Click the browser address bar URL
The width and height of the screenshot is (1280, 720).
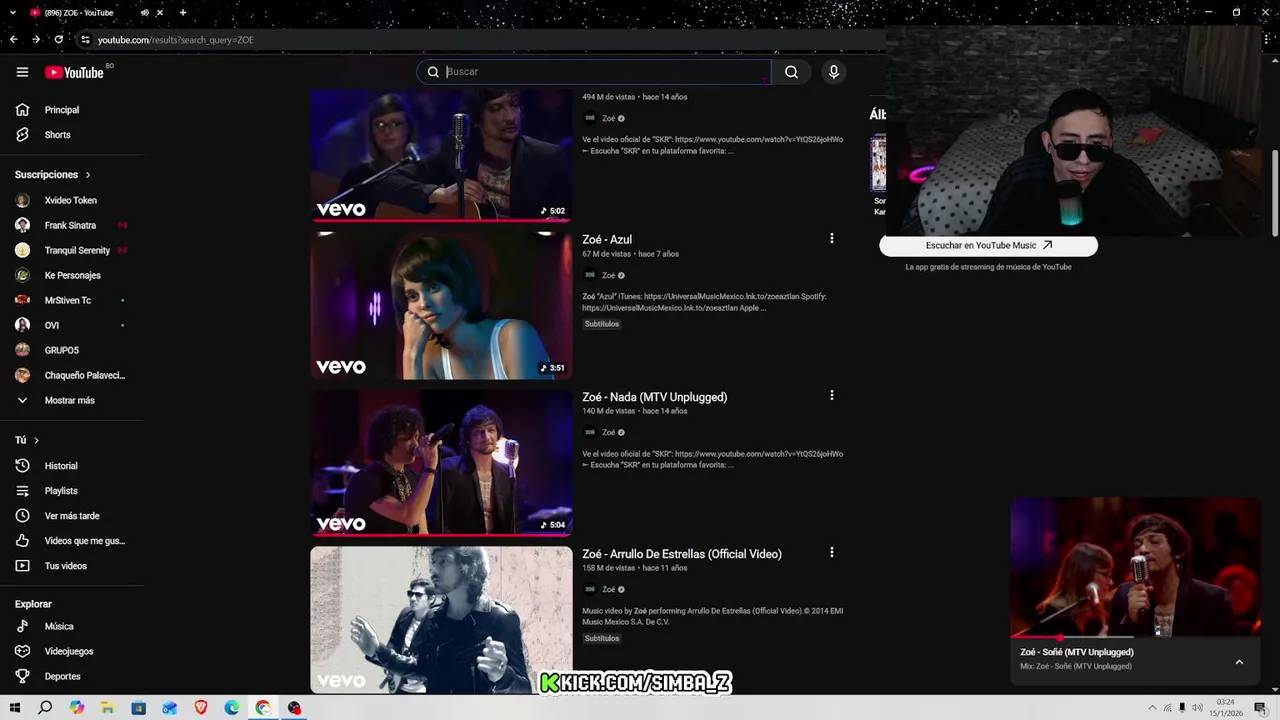tap(176, 40)
